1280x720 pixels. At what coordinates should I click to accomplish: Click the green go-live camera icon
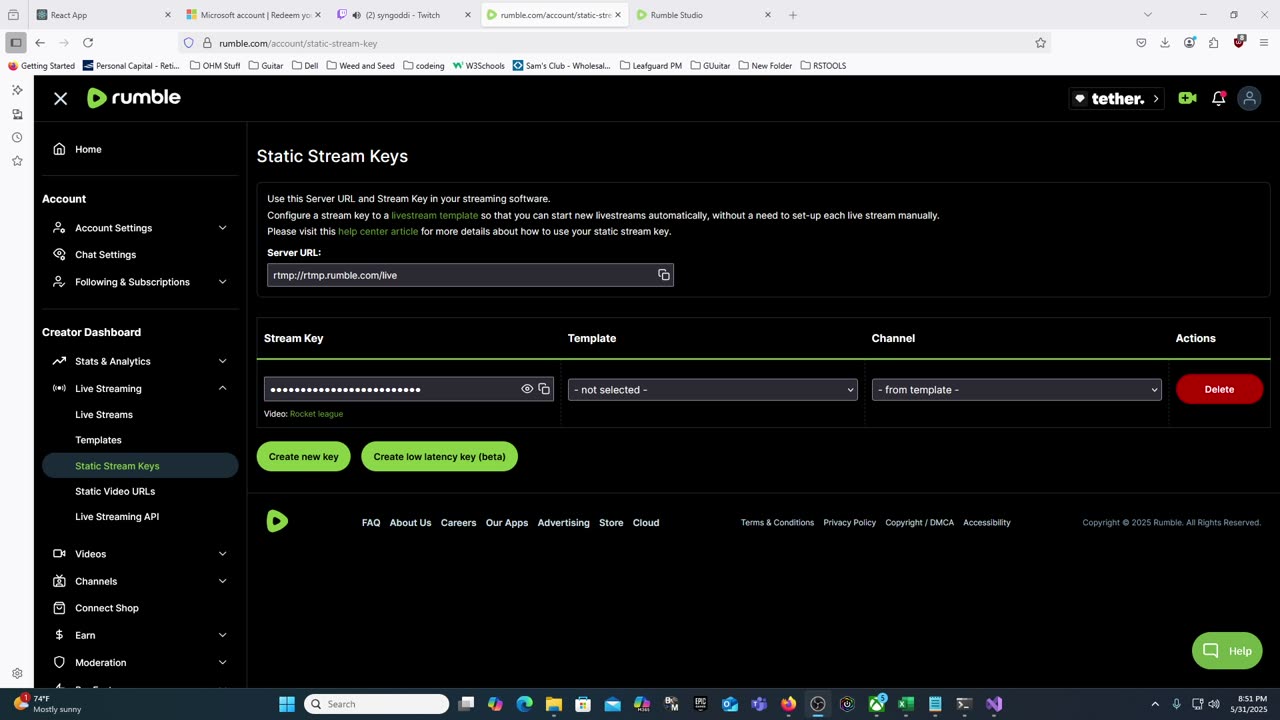[x=1187, y=98]
